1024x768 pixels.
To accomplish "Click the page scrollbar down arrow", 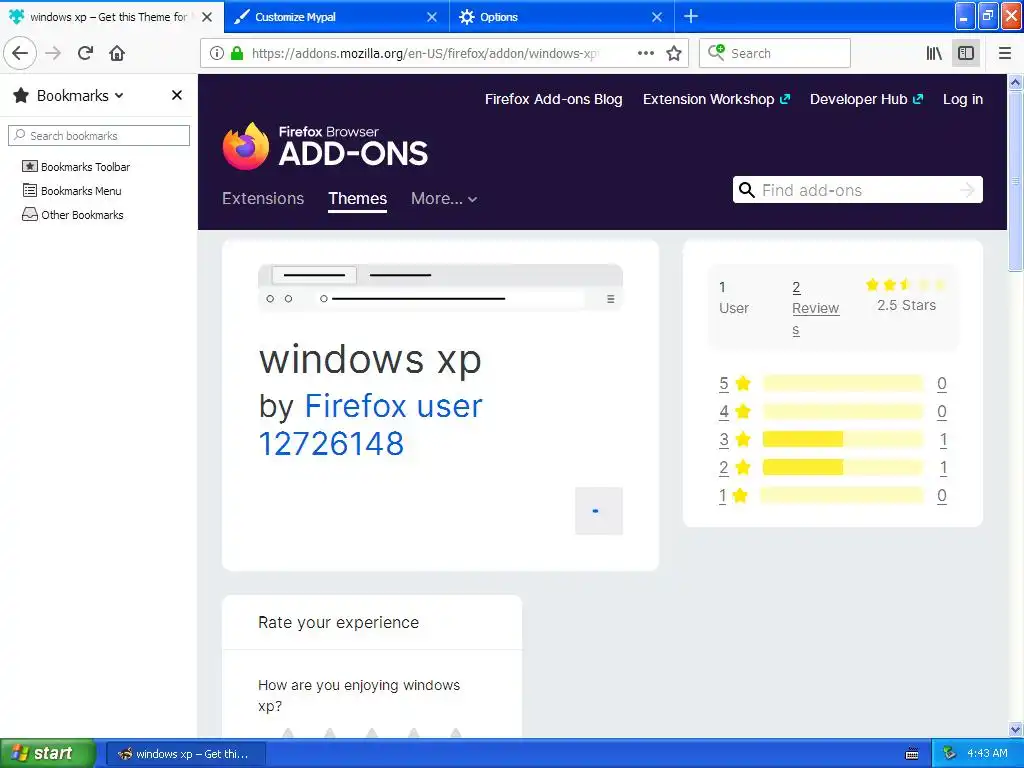I will pyautogui.click(x=1016, y=729).
